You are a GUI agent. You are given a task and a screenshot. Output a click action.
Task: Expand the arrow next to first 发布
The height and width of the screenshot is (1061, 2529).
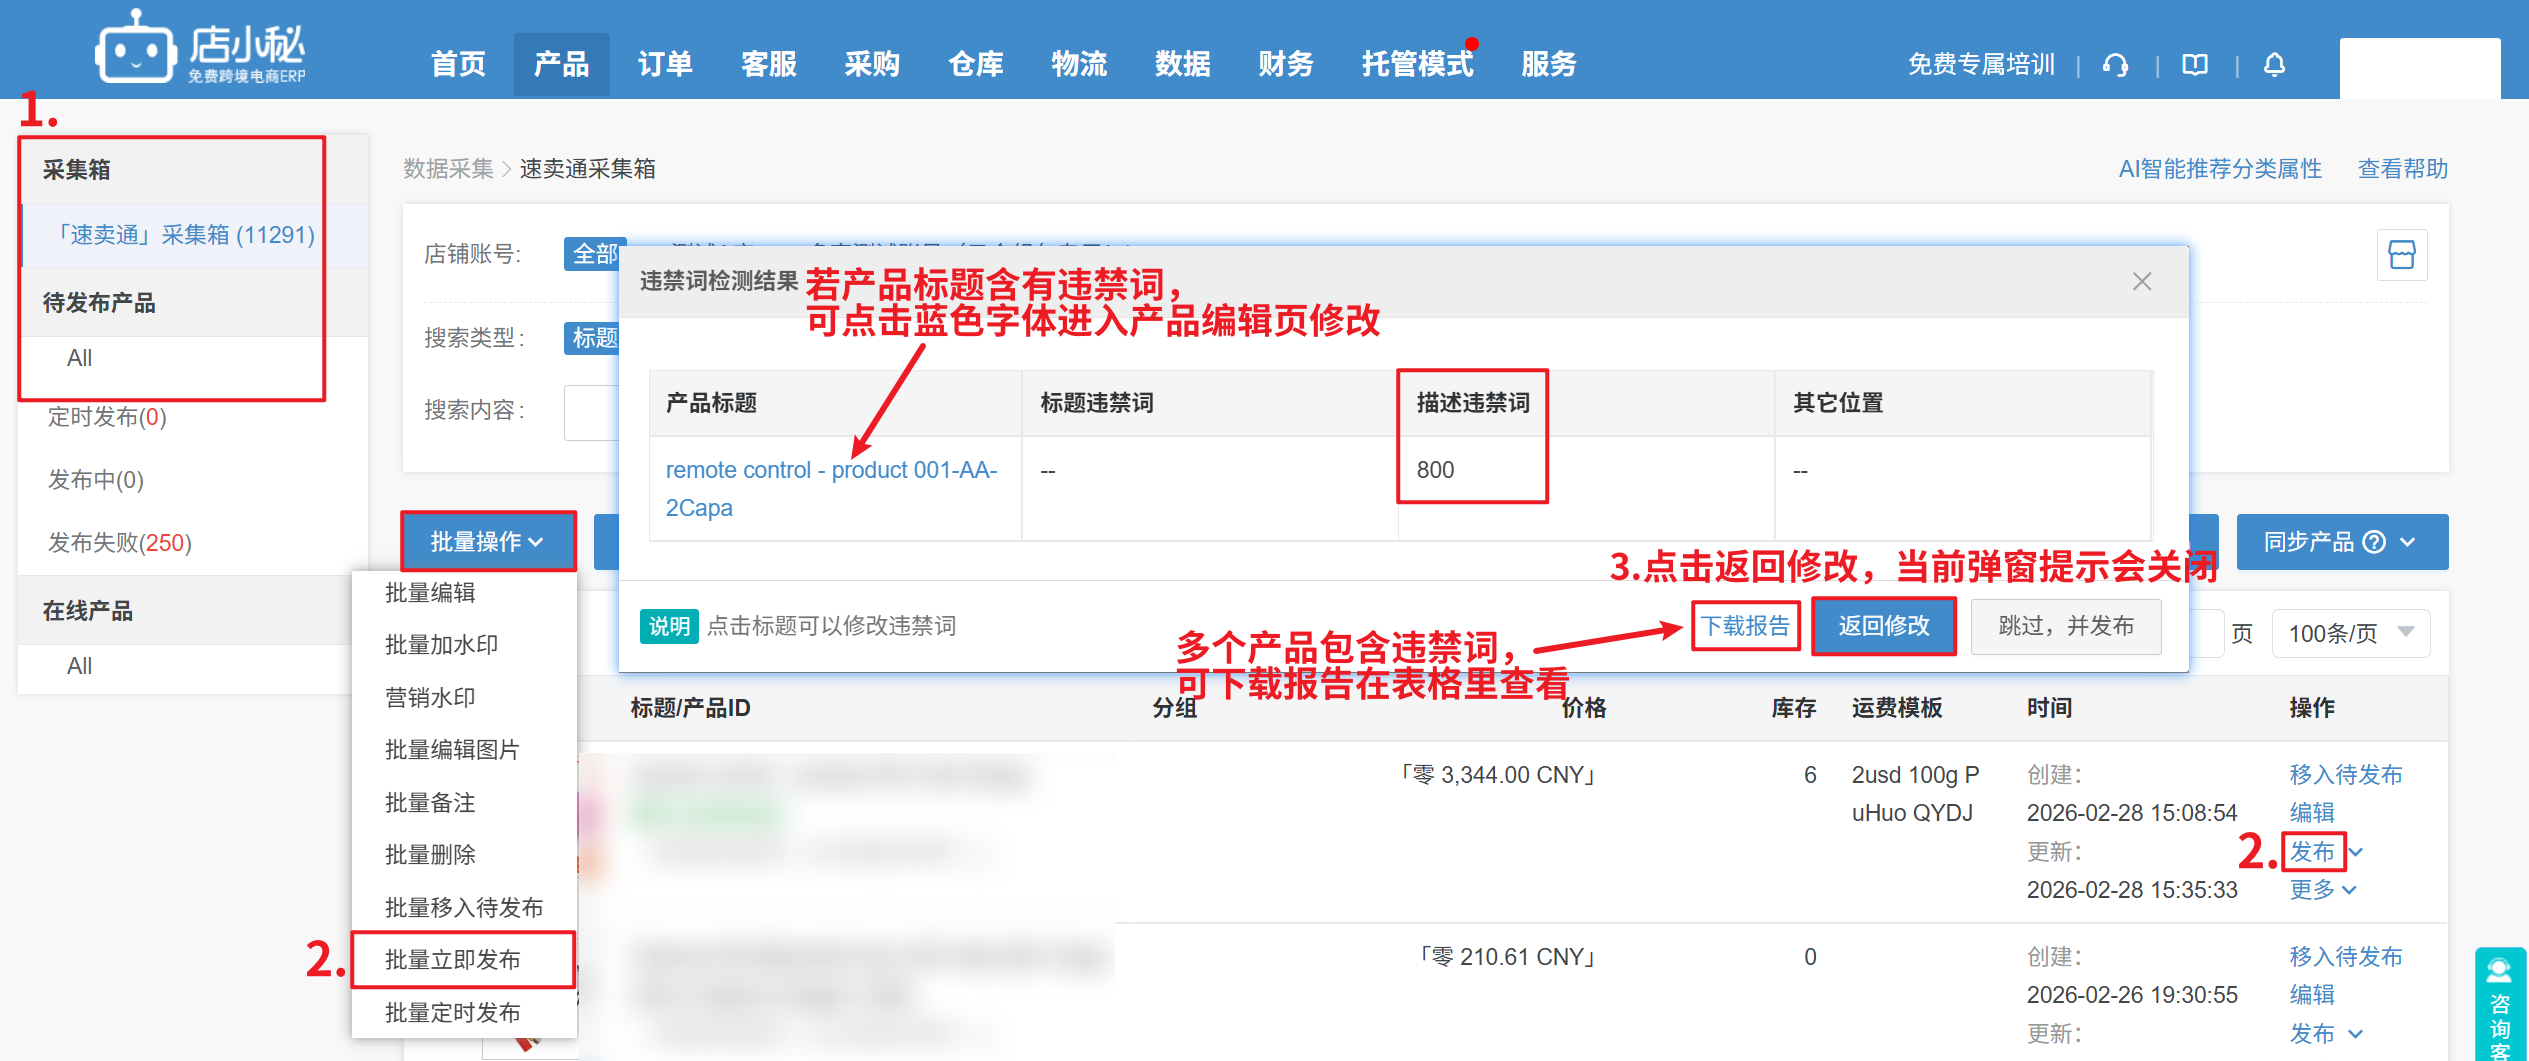[x=2356, y=852]
